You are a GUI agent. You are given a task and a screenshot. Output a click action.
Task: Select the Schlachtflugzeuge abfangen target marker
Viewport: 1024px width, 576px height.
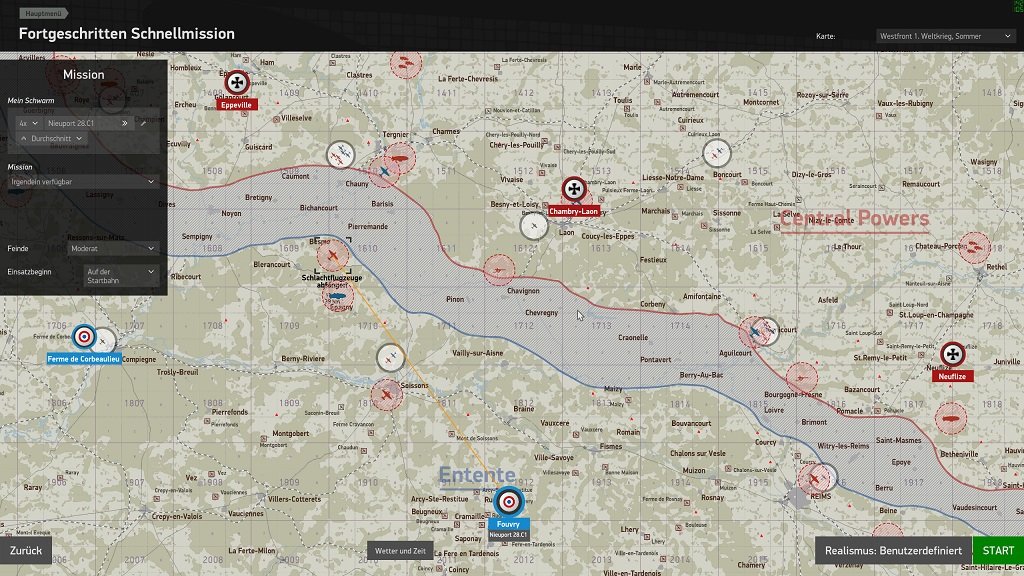pos(333,255)
